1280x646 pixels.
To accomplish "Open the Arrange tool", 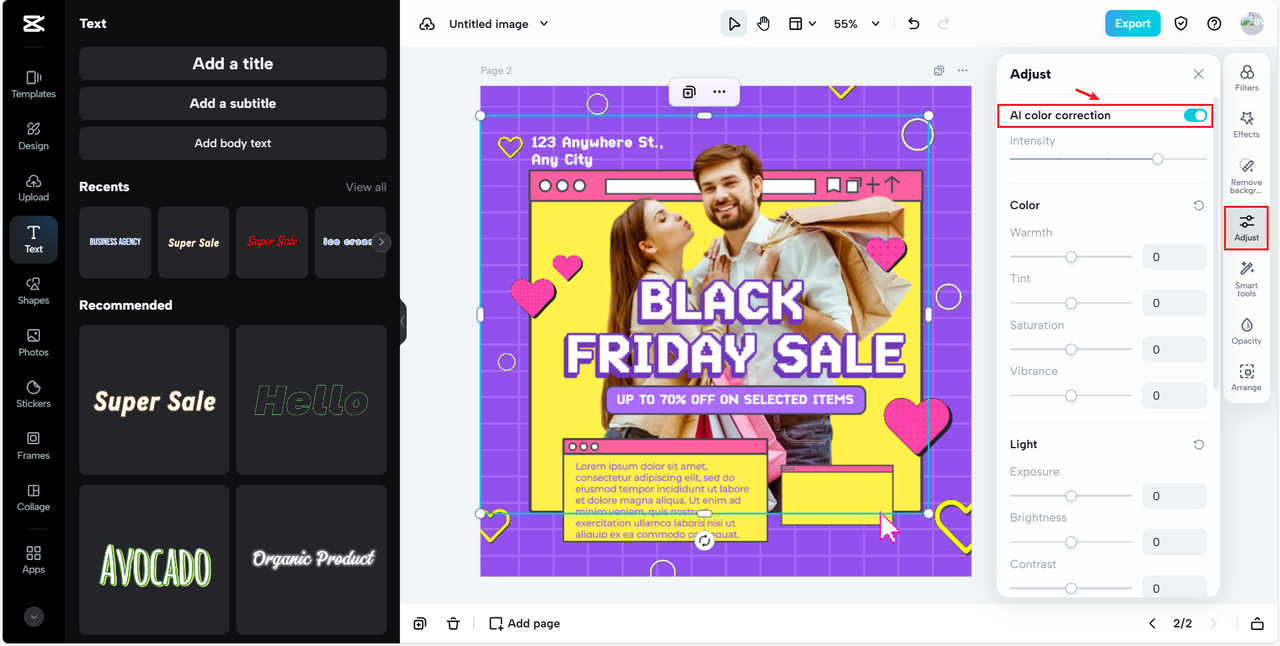I will (x=1247, y=378).
